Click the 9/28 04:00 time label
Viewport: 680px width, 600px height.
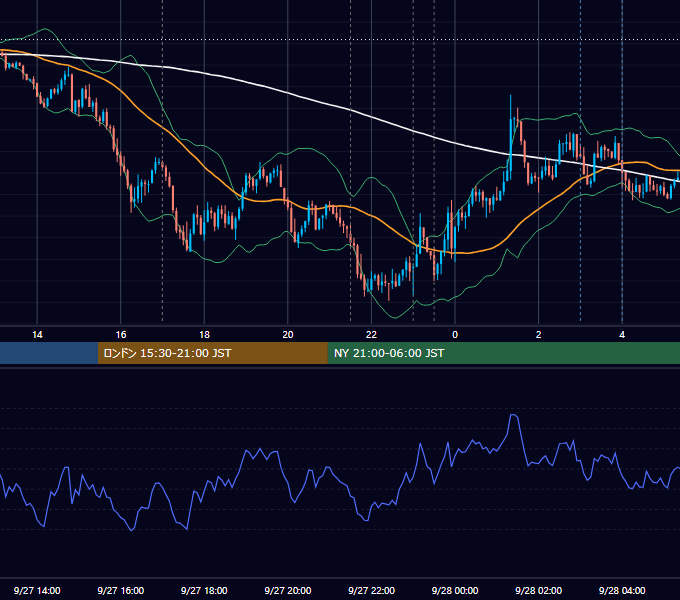point(622,590)
